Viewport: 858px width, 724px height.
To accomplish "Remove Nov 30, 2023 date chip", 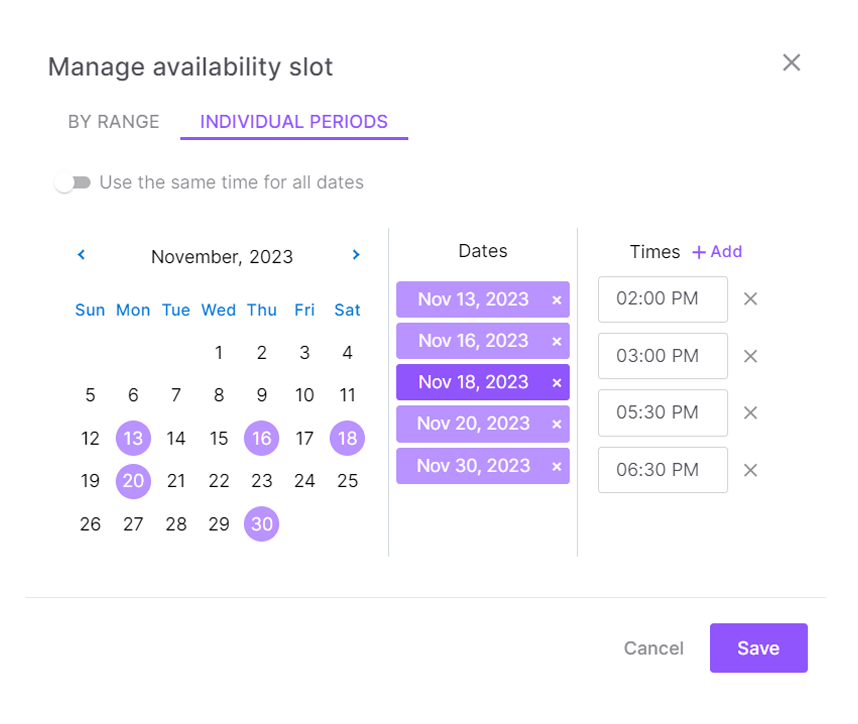I will (x=557, y=467).
